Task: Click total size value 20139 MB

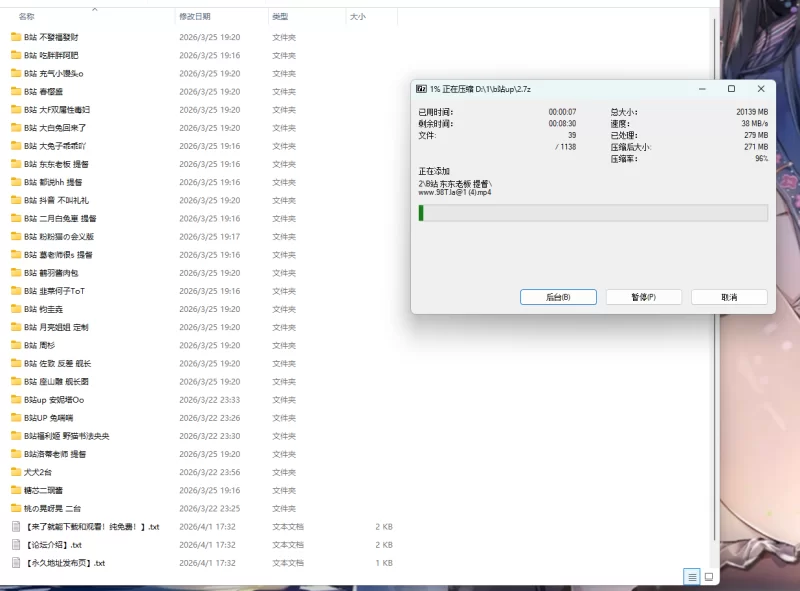Action: tap(752, 112)
